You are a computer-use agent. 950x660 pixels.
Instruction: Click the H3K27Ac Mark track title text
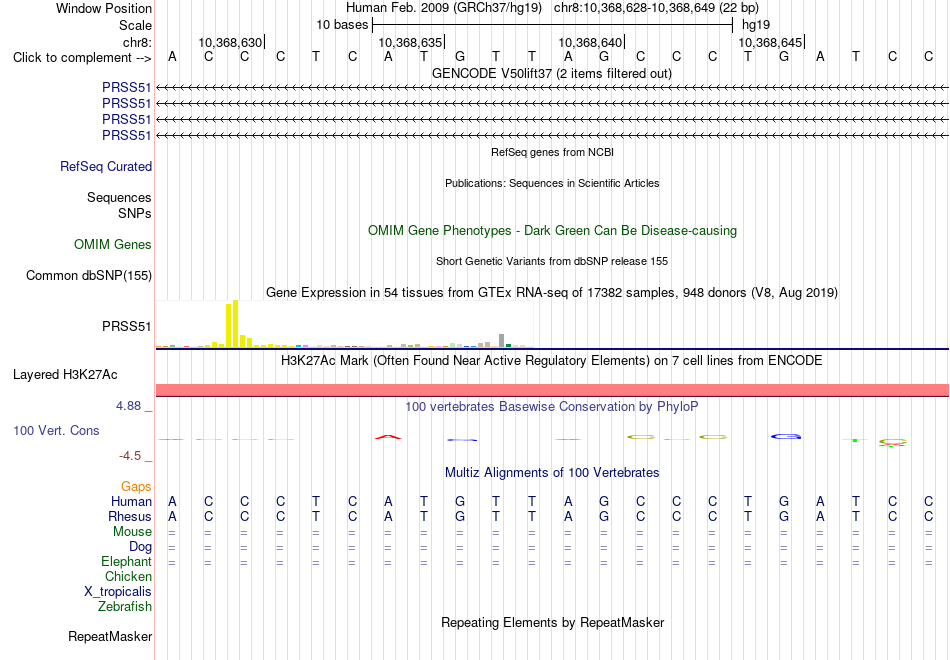tap(552, 361)
